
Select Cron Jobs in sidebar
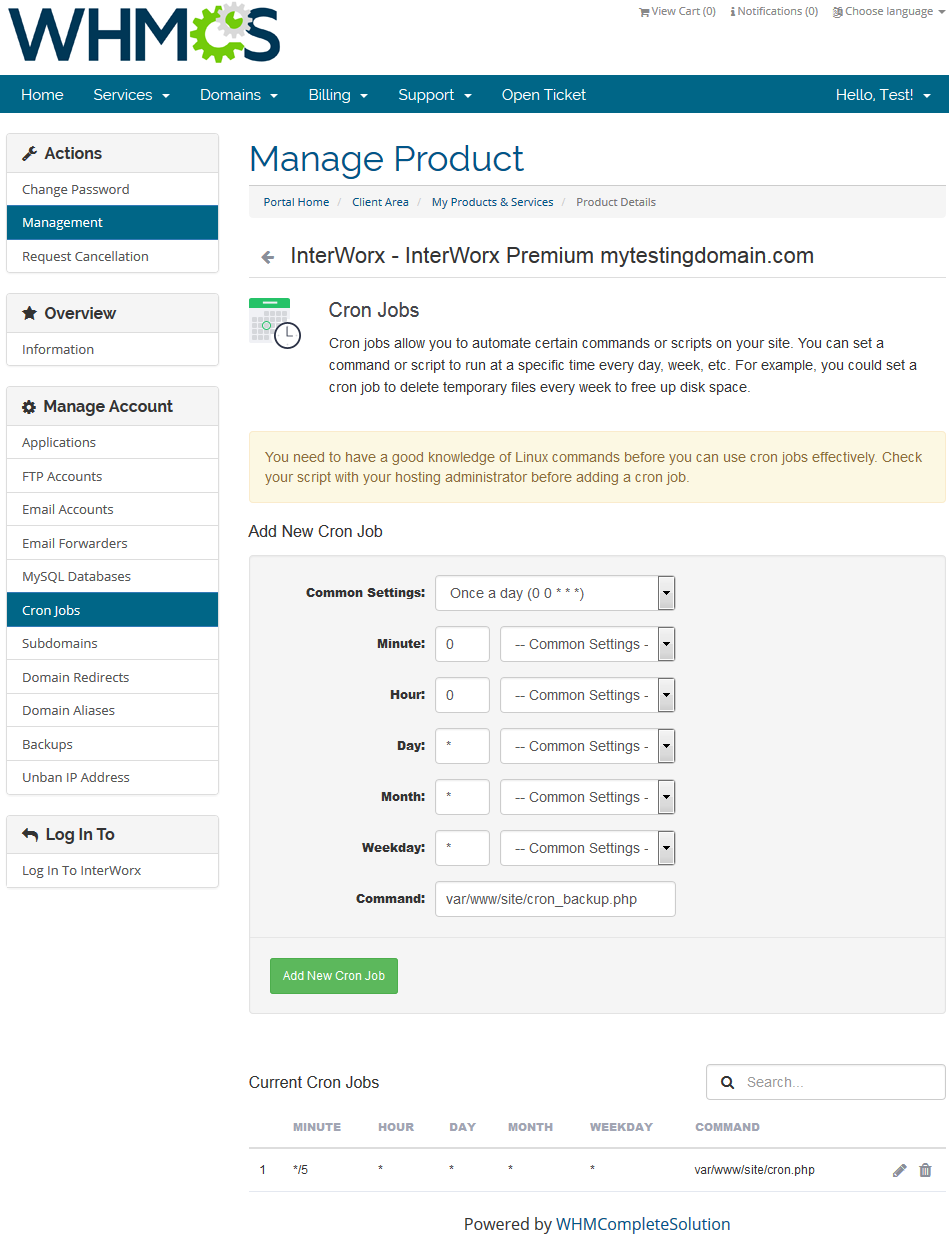(112, 610)
